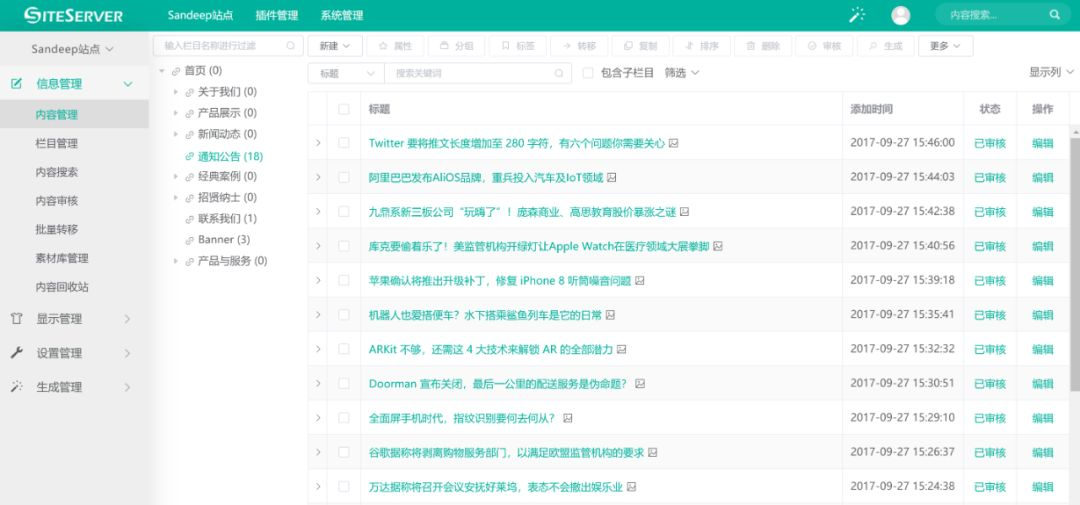Screen dimensions: 1080x505
Task: Check the 苹果确认将推出升级补丁 row checkbox
Action: 344,280
